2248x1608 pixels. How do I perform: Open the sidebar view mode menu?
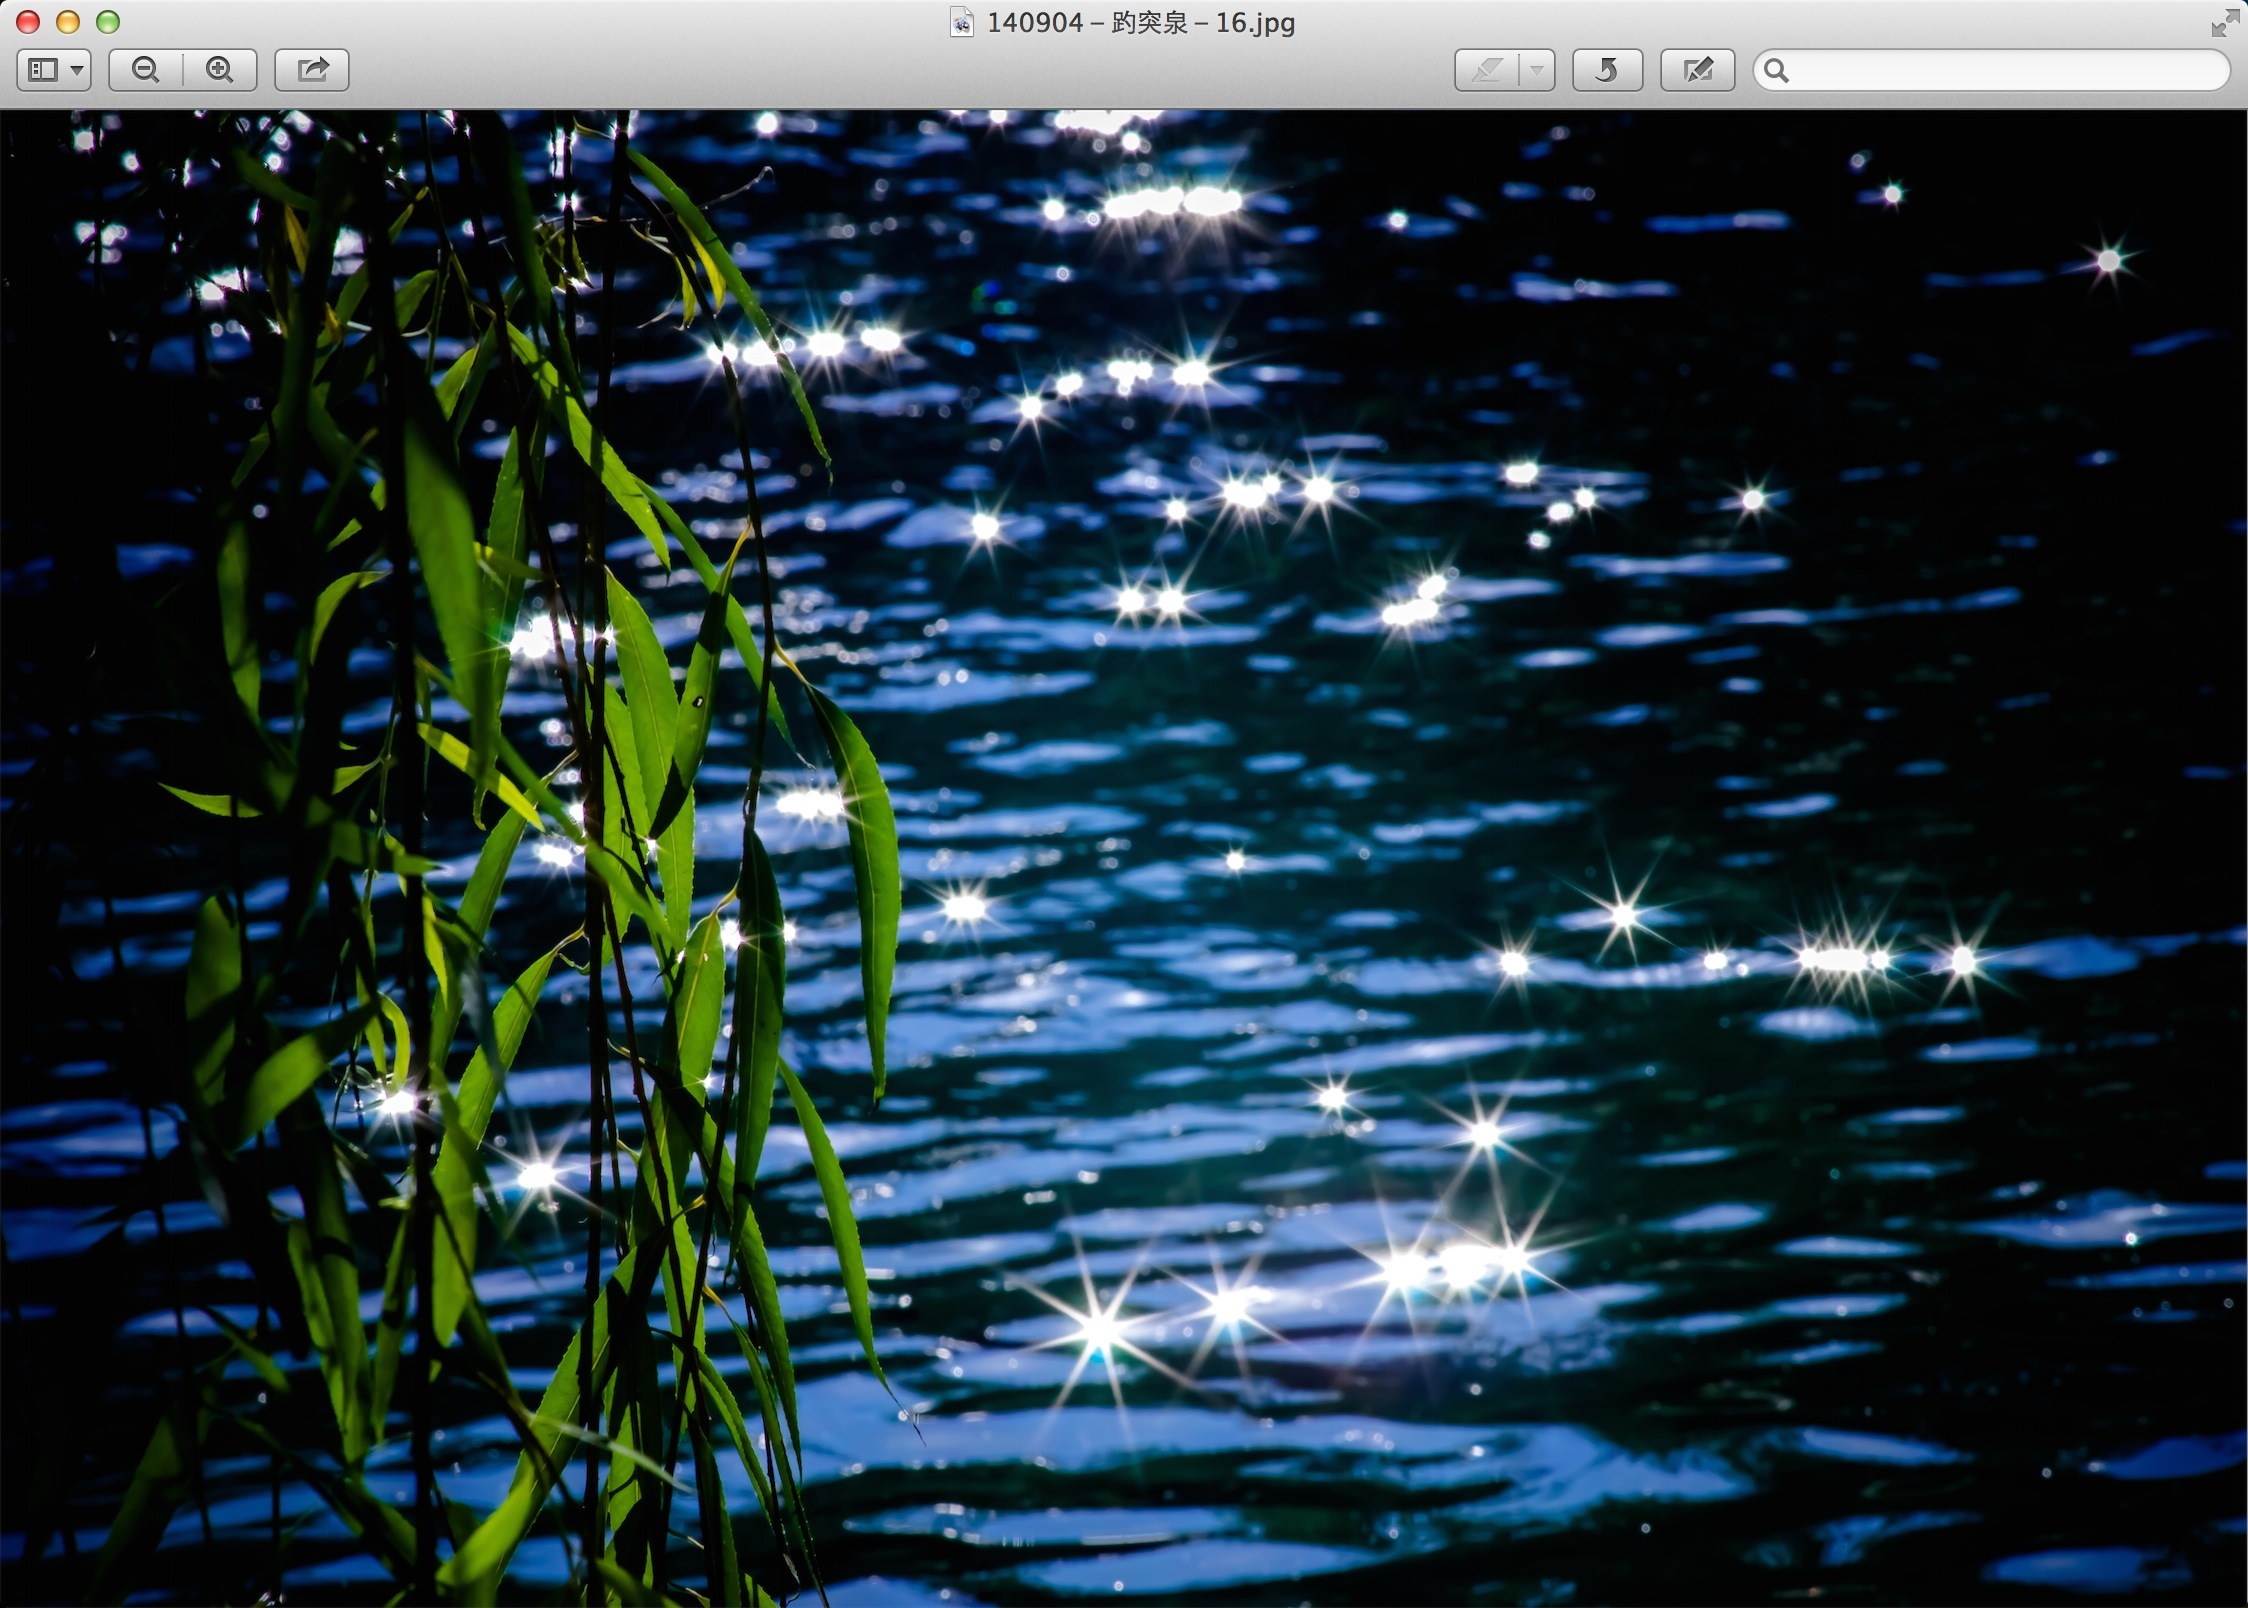(x=54, y=70)
